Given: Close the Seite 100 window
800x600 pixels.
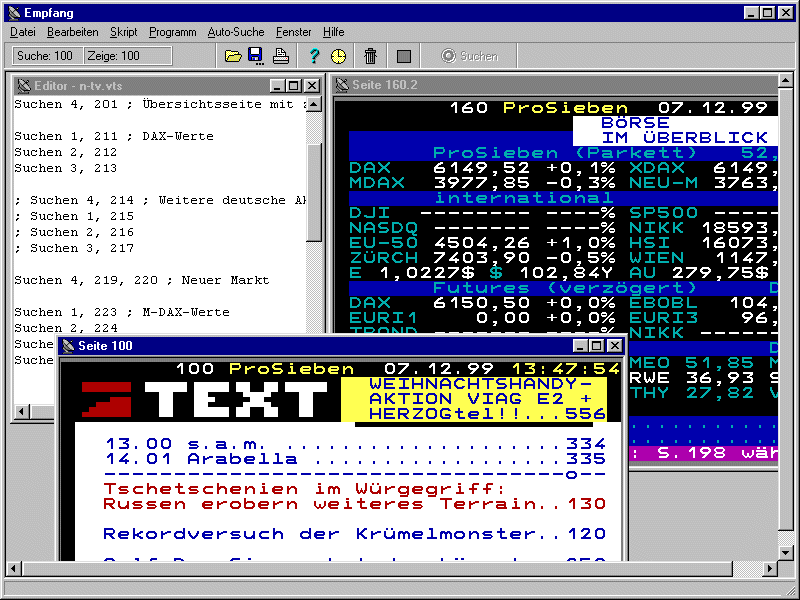Looking at the screenshot, I should [615, 346].
